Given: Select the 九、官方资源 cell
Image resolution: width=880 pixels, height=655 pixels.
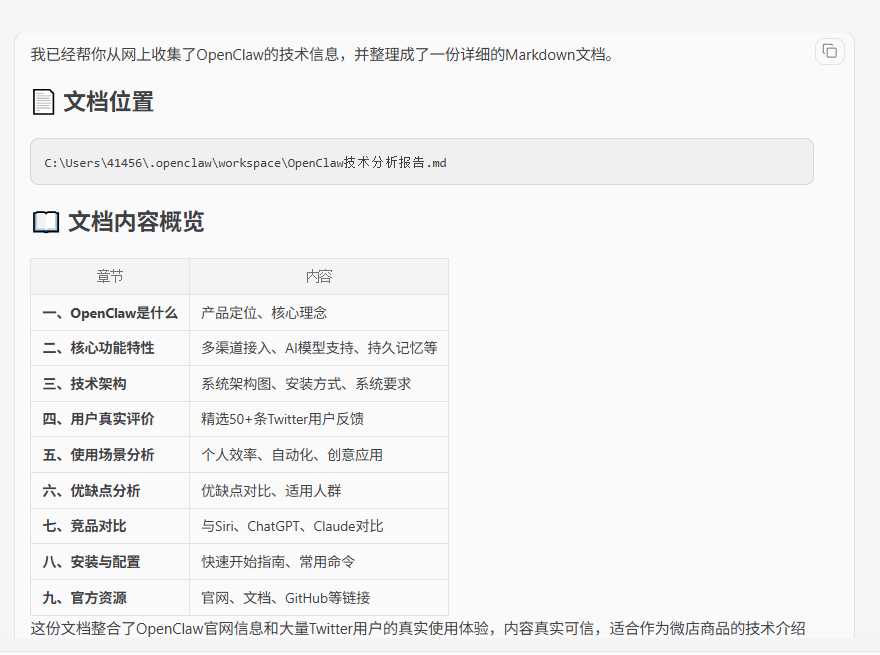Looking at the screenshot, I should 110,598.
